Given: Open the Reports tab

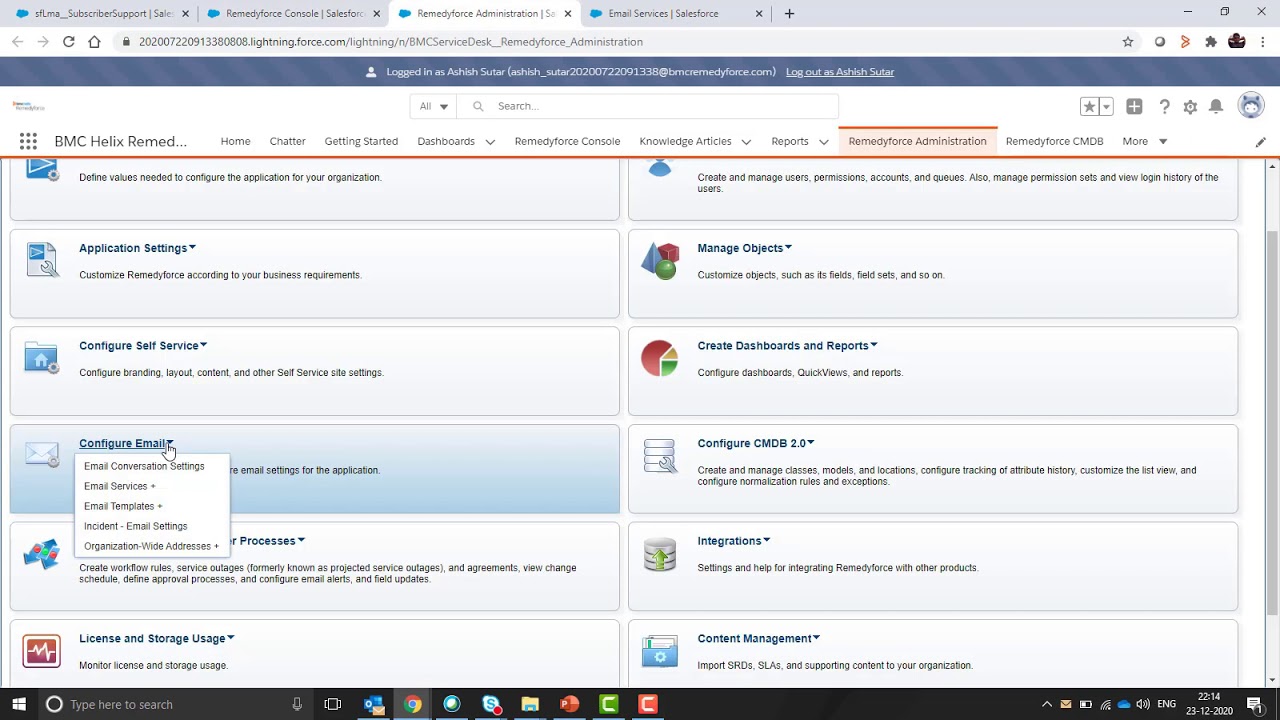Looking at the screenshot, I should (790, 141).
